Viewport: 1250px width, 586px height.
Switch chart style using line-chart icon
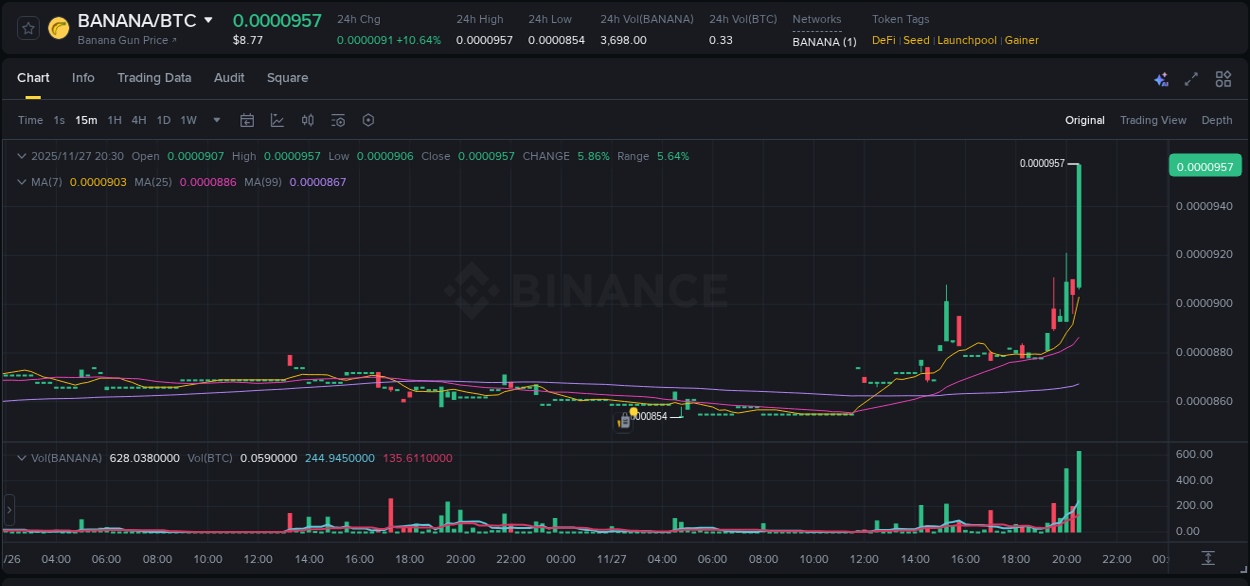click(x=278, y=120)
